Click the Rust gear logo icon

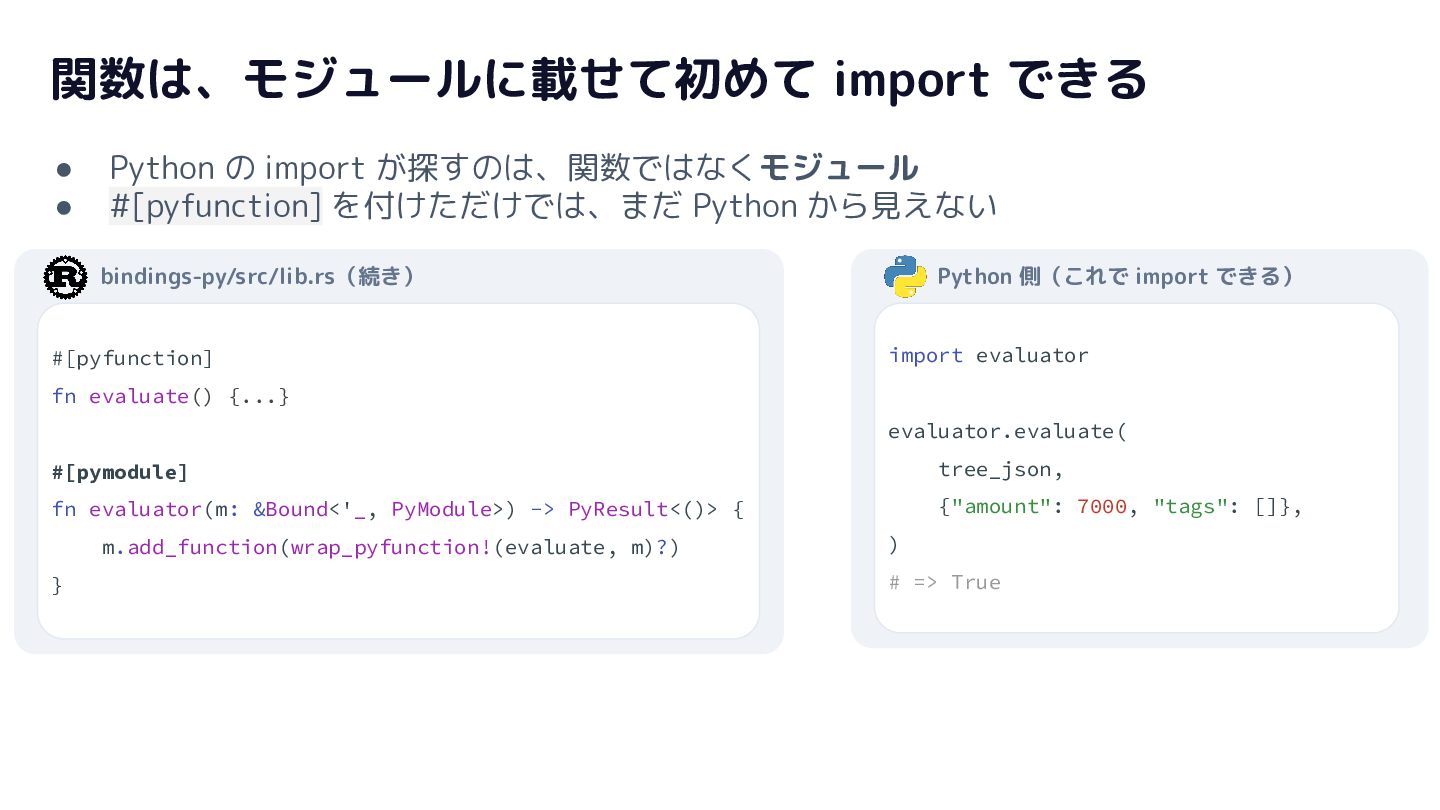tap(66, 277)
